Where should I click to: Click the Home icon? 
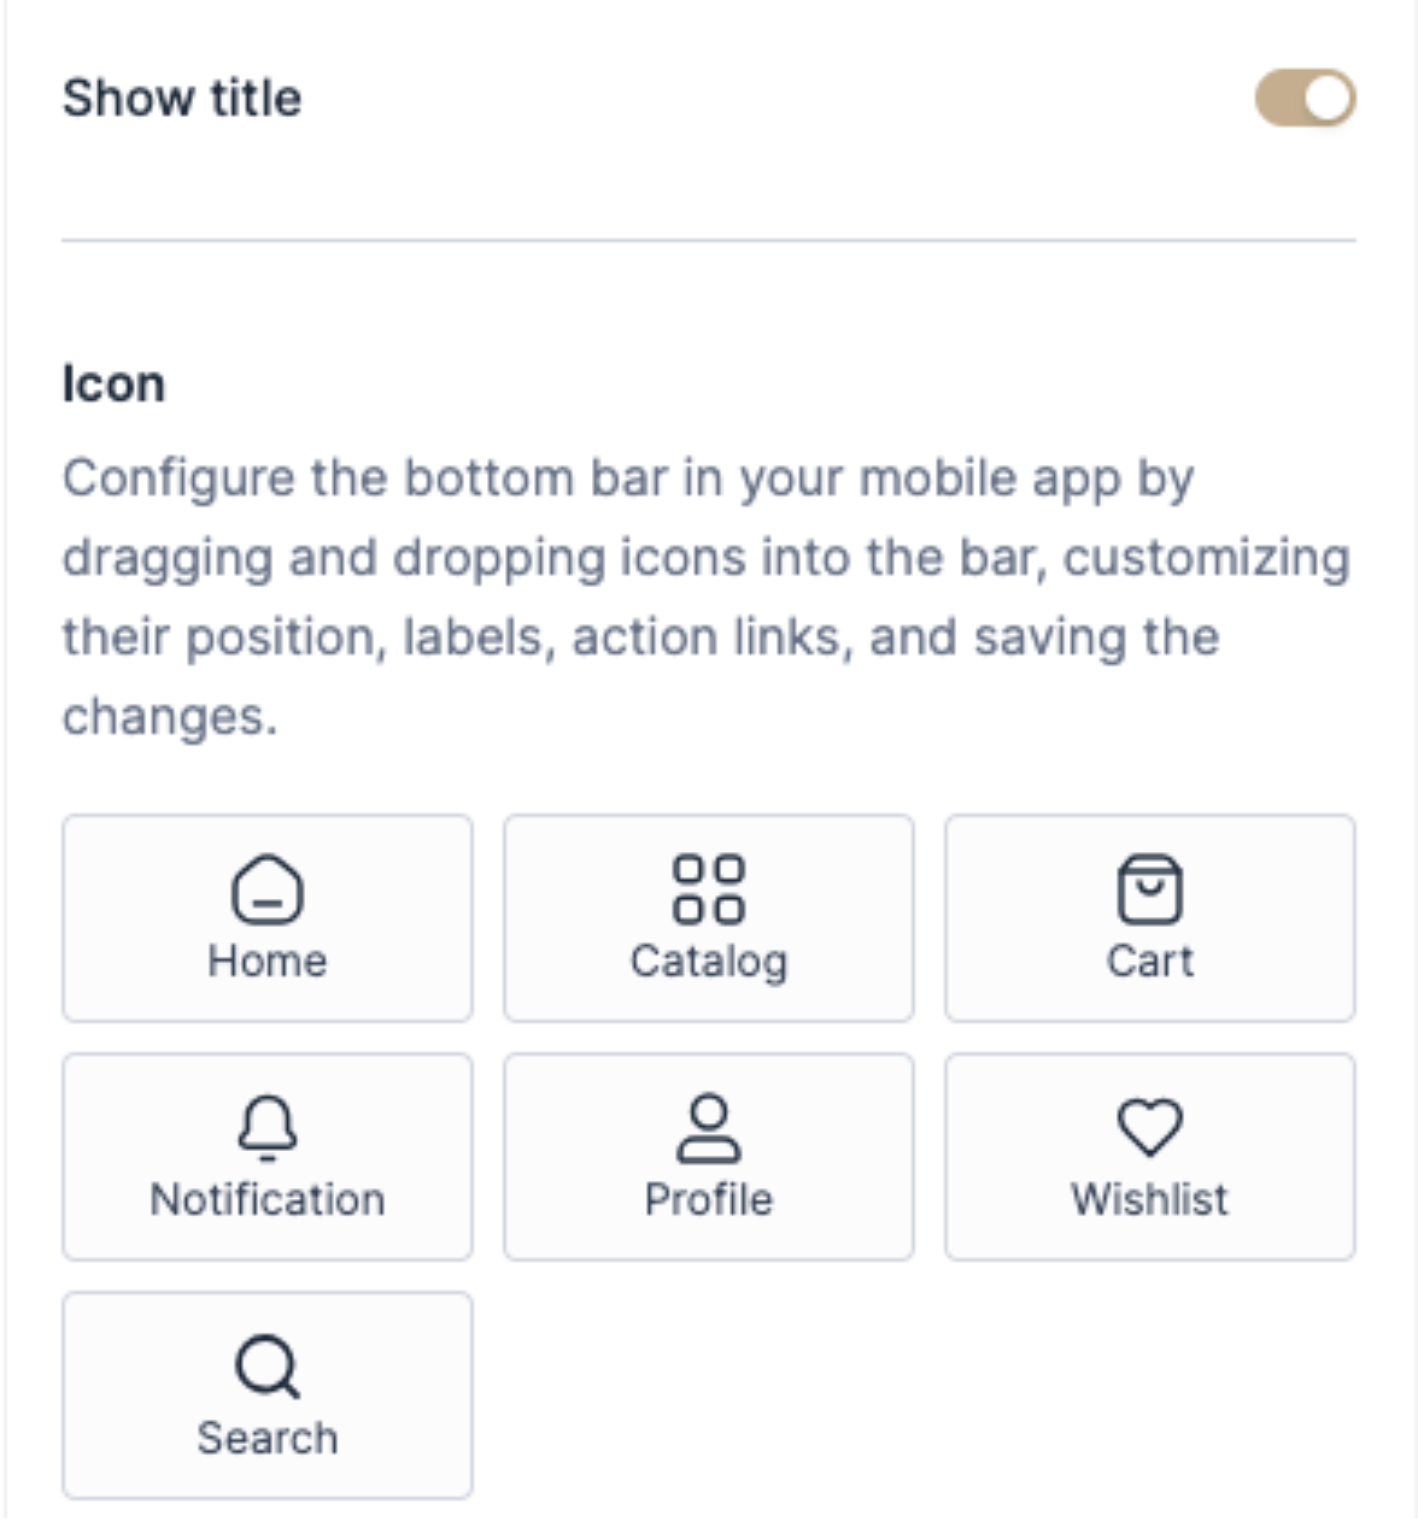[x=267, y=888]
